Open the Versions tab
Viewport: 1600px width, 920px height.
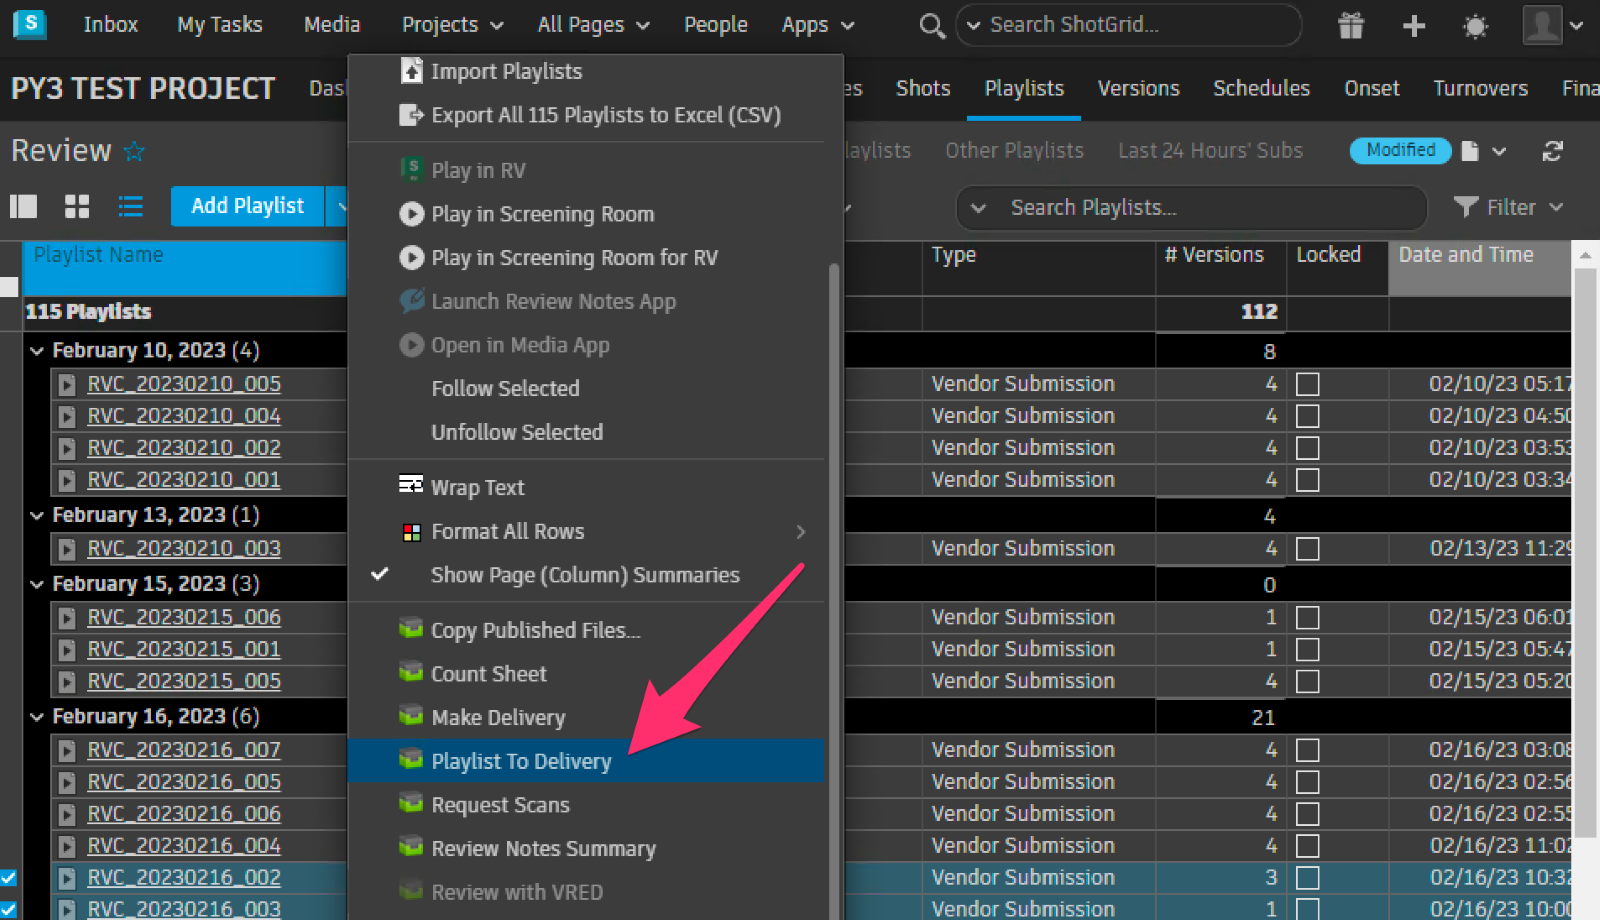pos(1138,88)
